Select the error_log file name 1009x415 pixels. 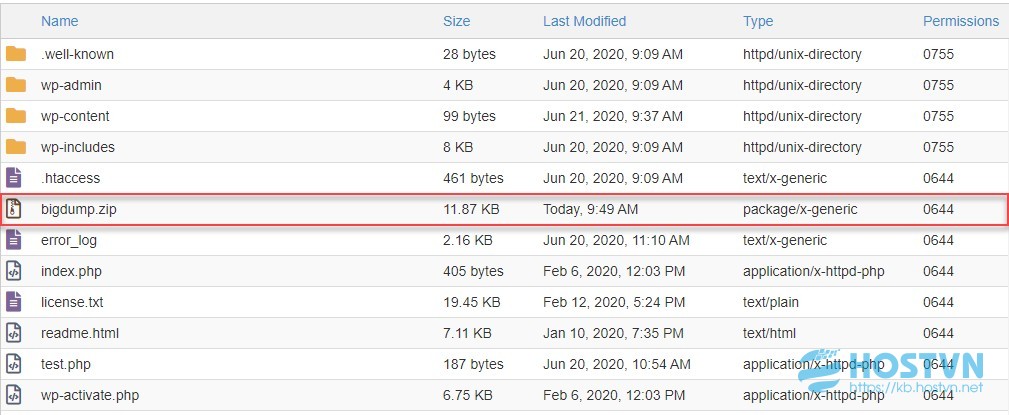[69, 241]
